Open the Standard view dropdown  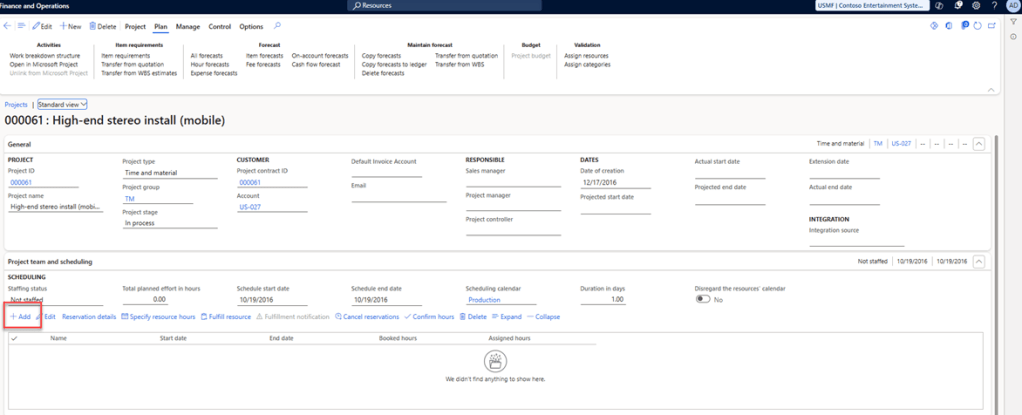click(63, 104)
